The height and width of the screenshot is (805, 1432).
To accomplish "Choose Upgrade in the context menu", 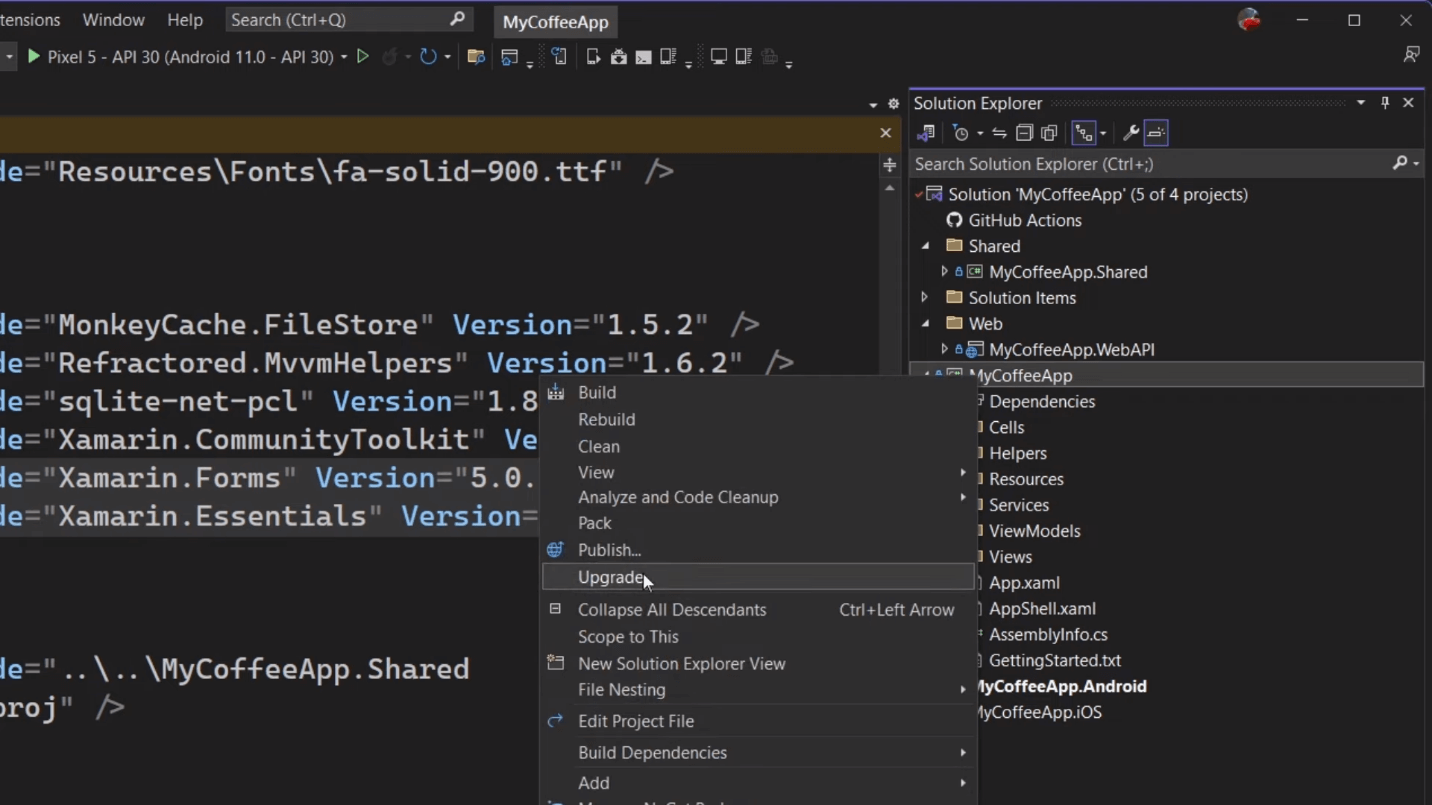I will click(x=758, y=577).
